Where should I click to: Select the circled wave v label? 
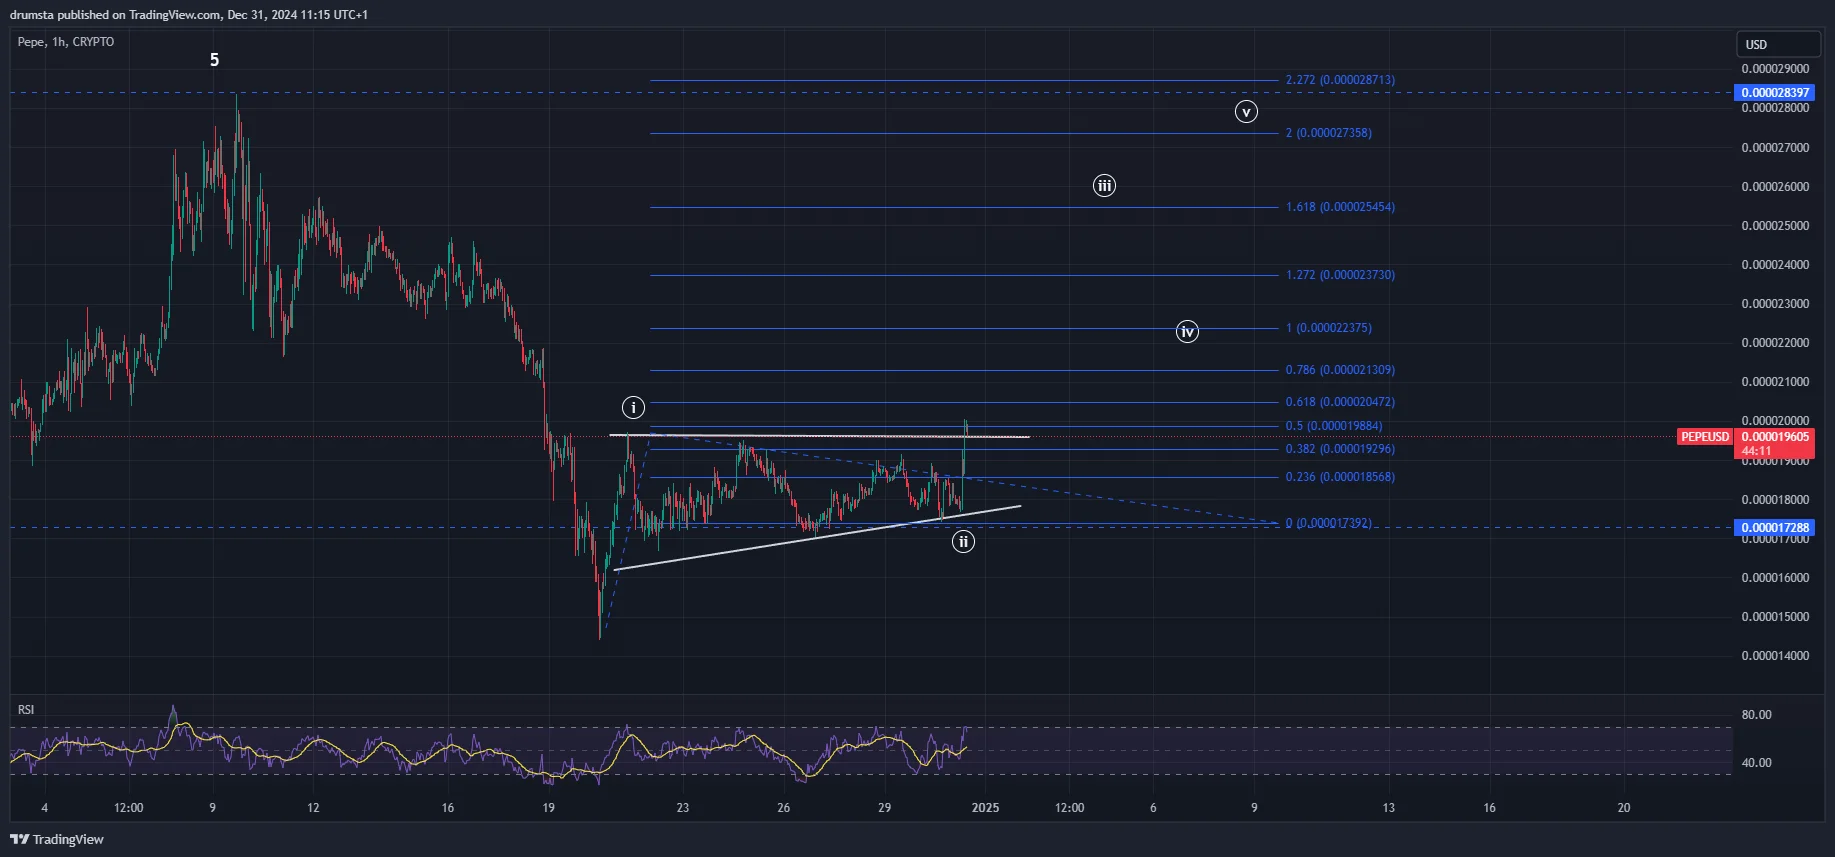click(1246, 111)
